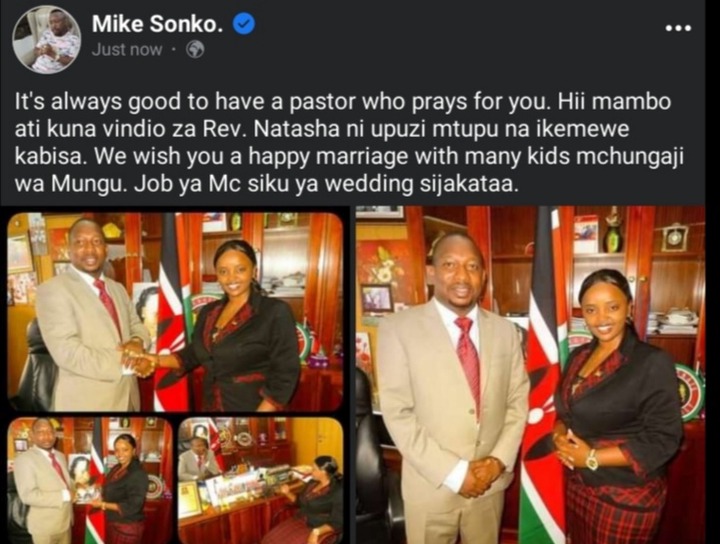Open the top-left handshake photo
The width and height of the screenshot is (720, 544).
[x=175, y=312]
